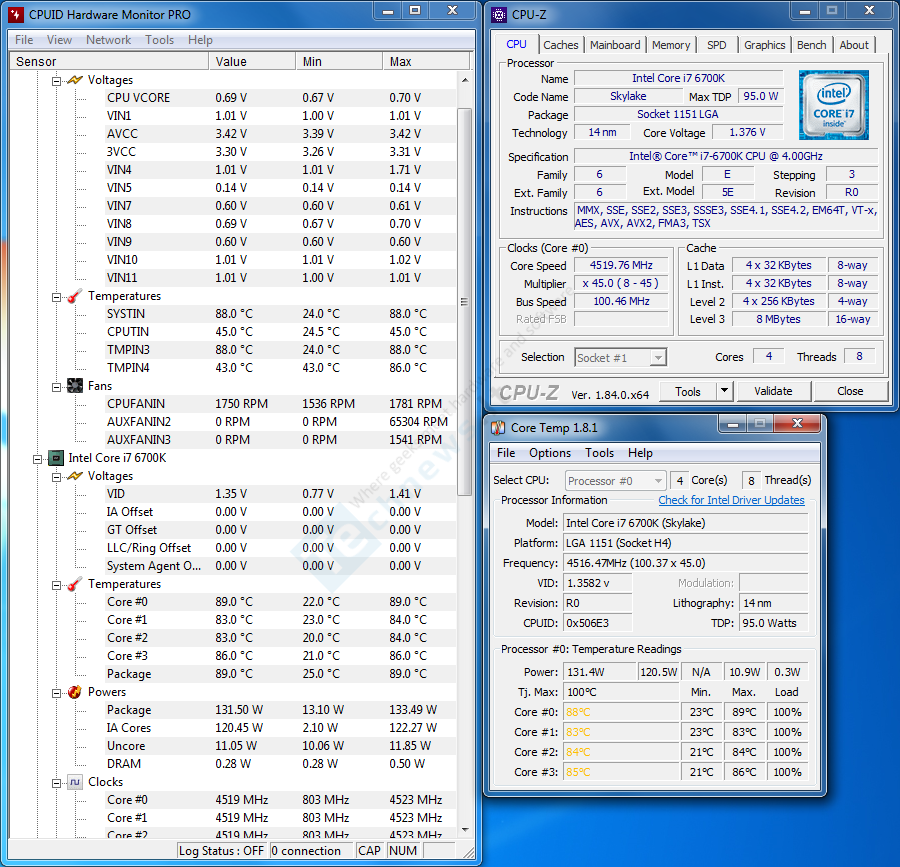
Task: Open the Hardware Monitor View menu
Action: pyautogui.click(x=59, y=40)
